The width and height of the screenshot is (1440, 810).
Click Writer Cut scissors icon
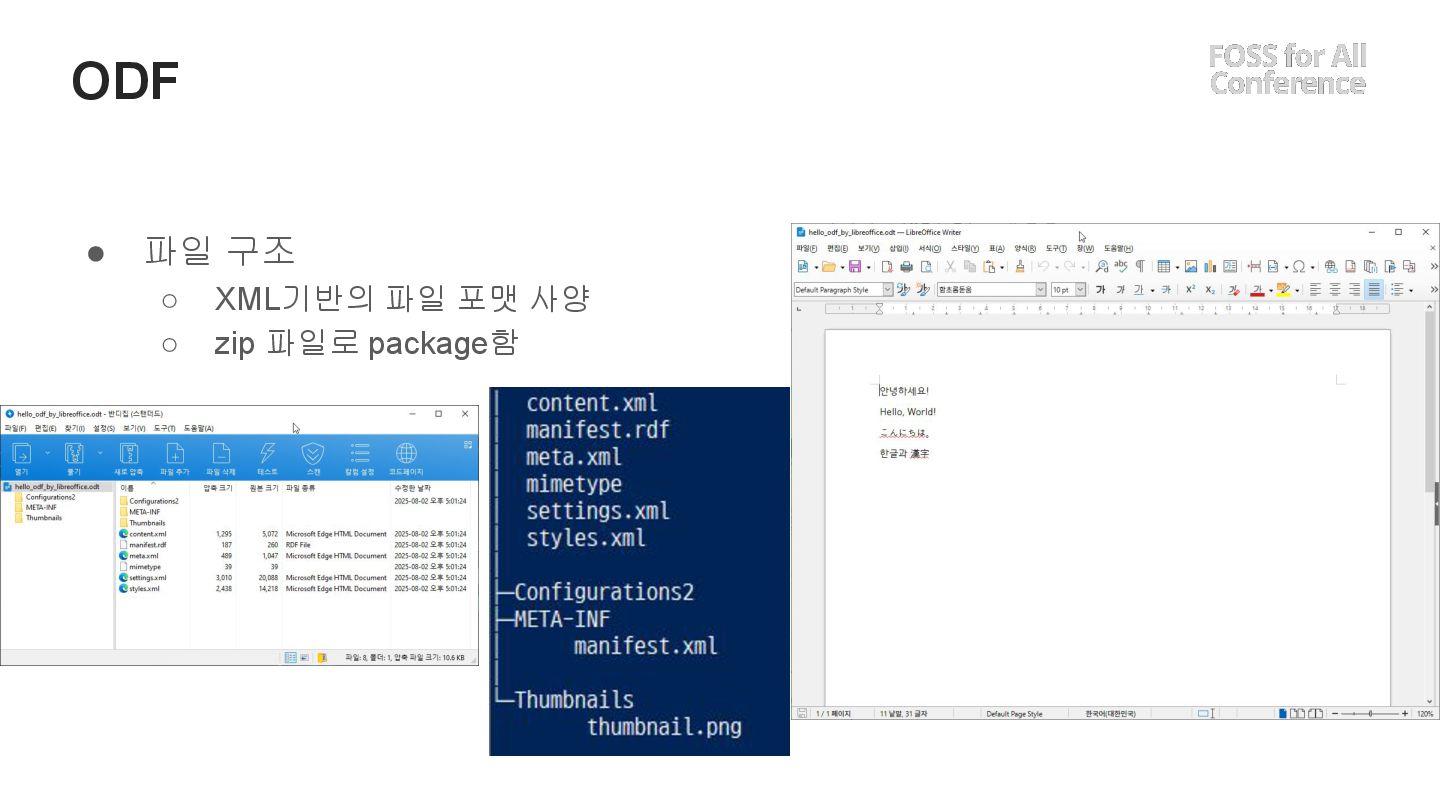(x=950, y=267)
